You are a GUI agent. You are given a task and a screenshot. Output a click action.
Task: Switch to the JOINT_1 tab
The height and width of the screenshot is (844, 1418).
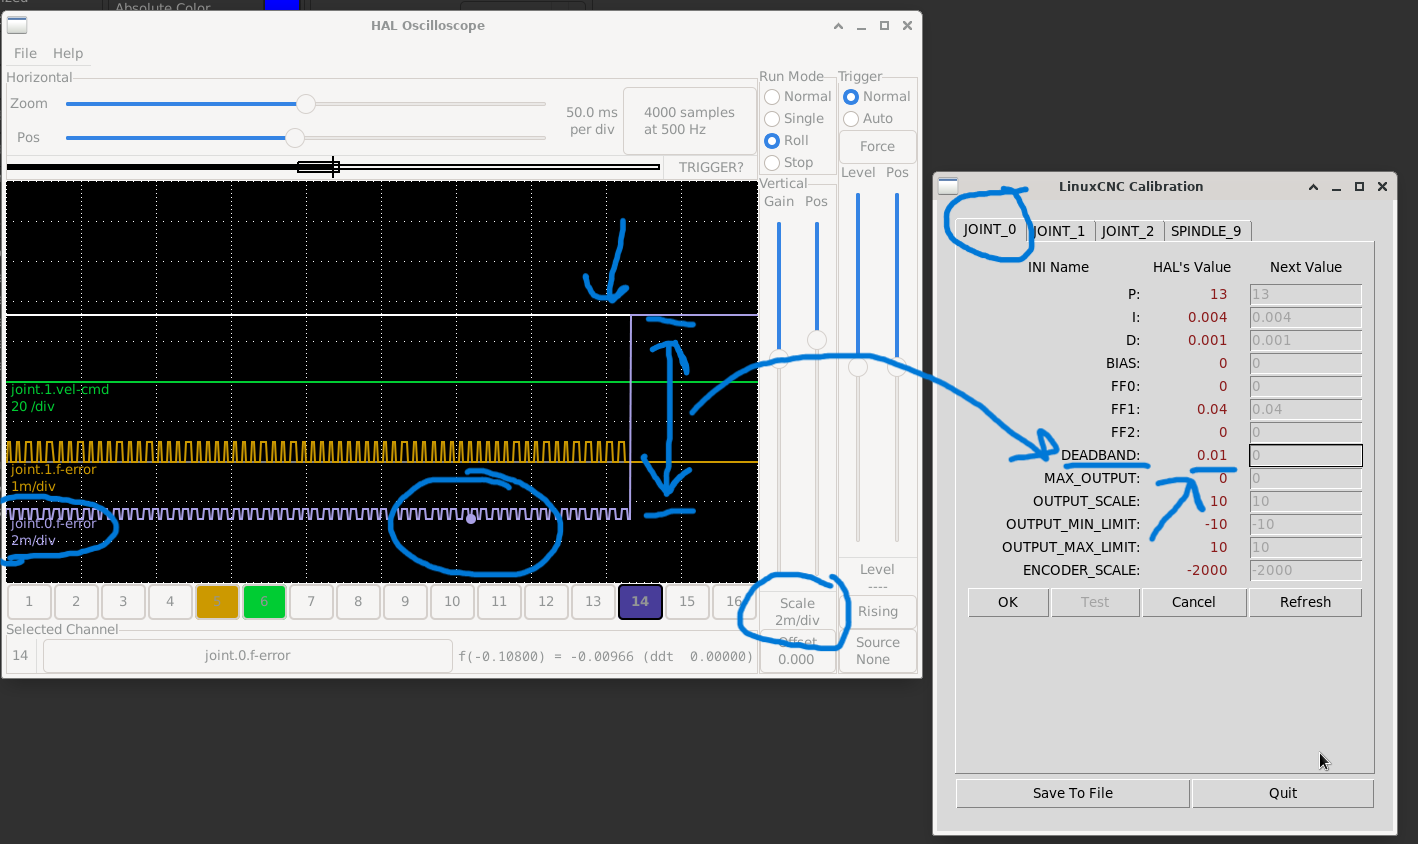click(1059, 231)
